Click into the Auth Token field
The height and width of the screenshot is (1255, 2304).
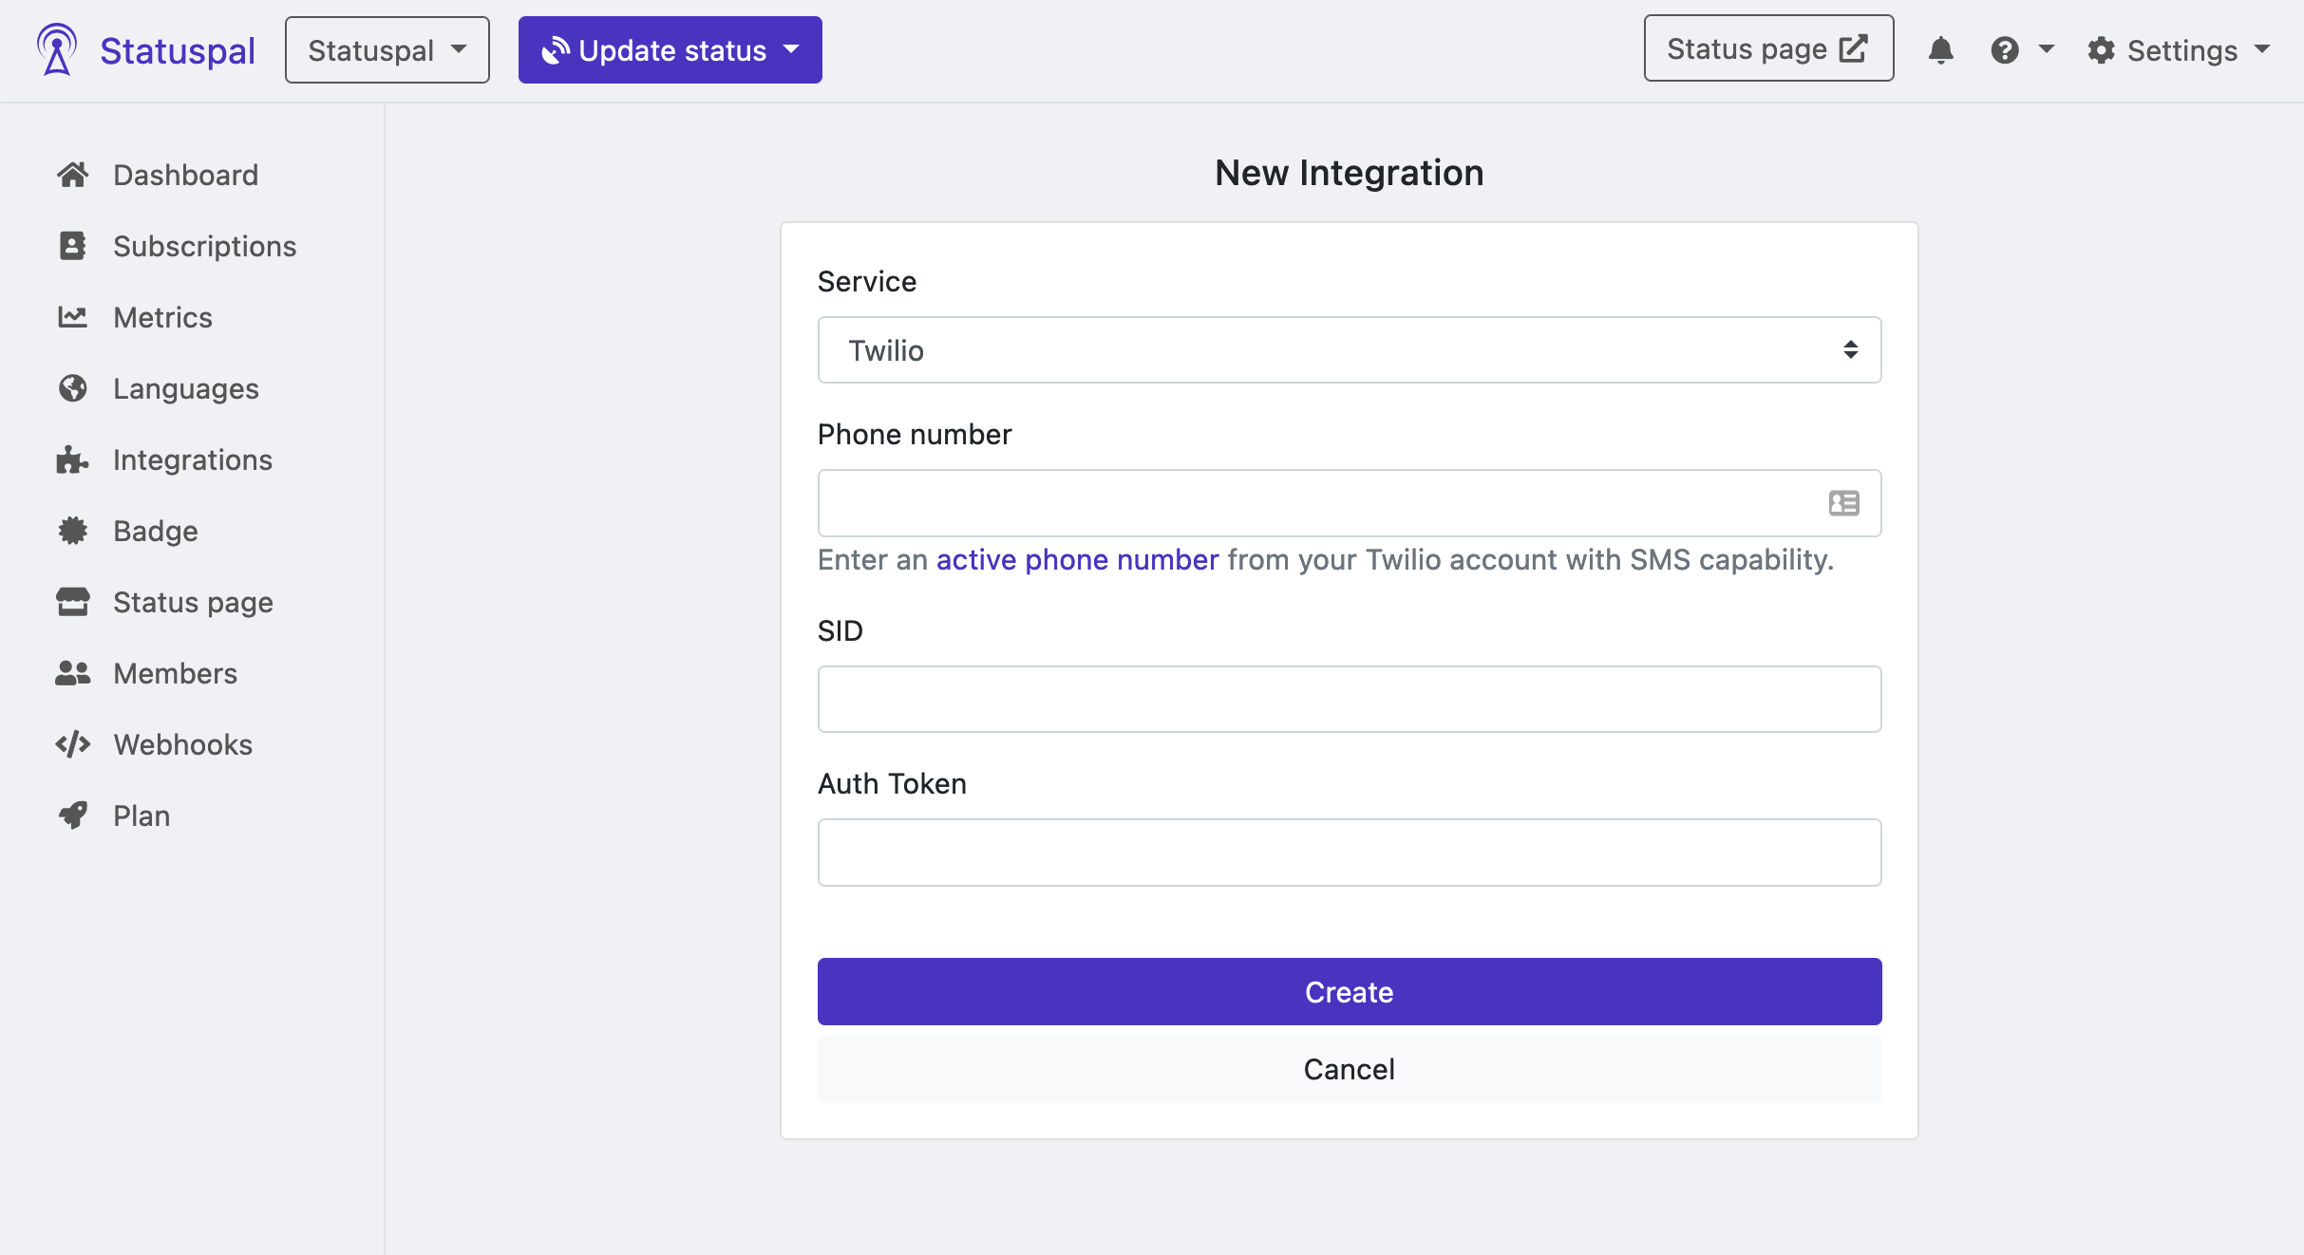point(1348,852)
